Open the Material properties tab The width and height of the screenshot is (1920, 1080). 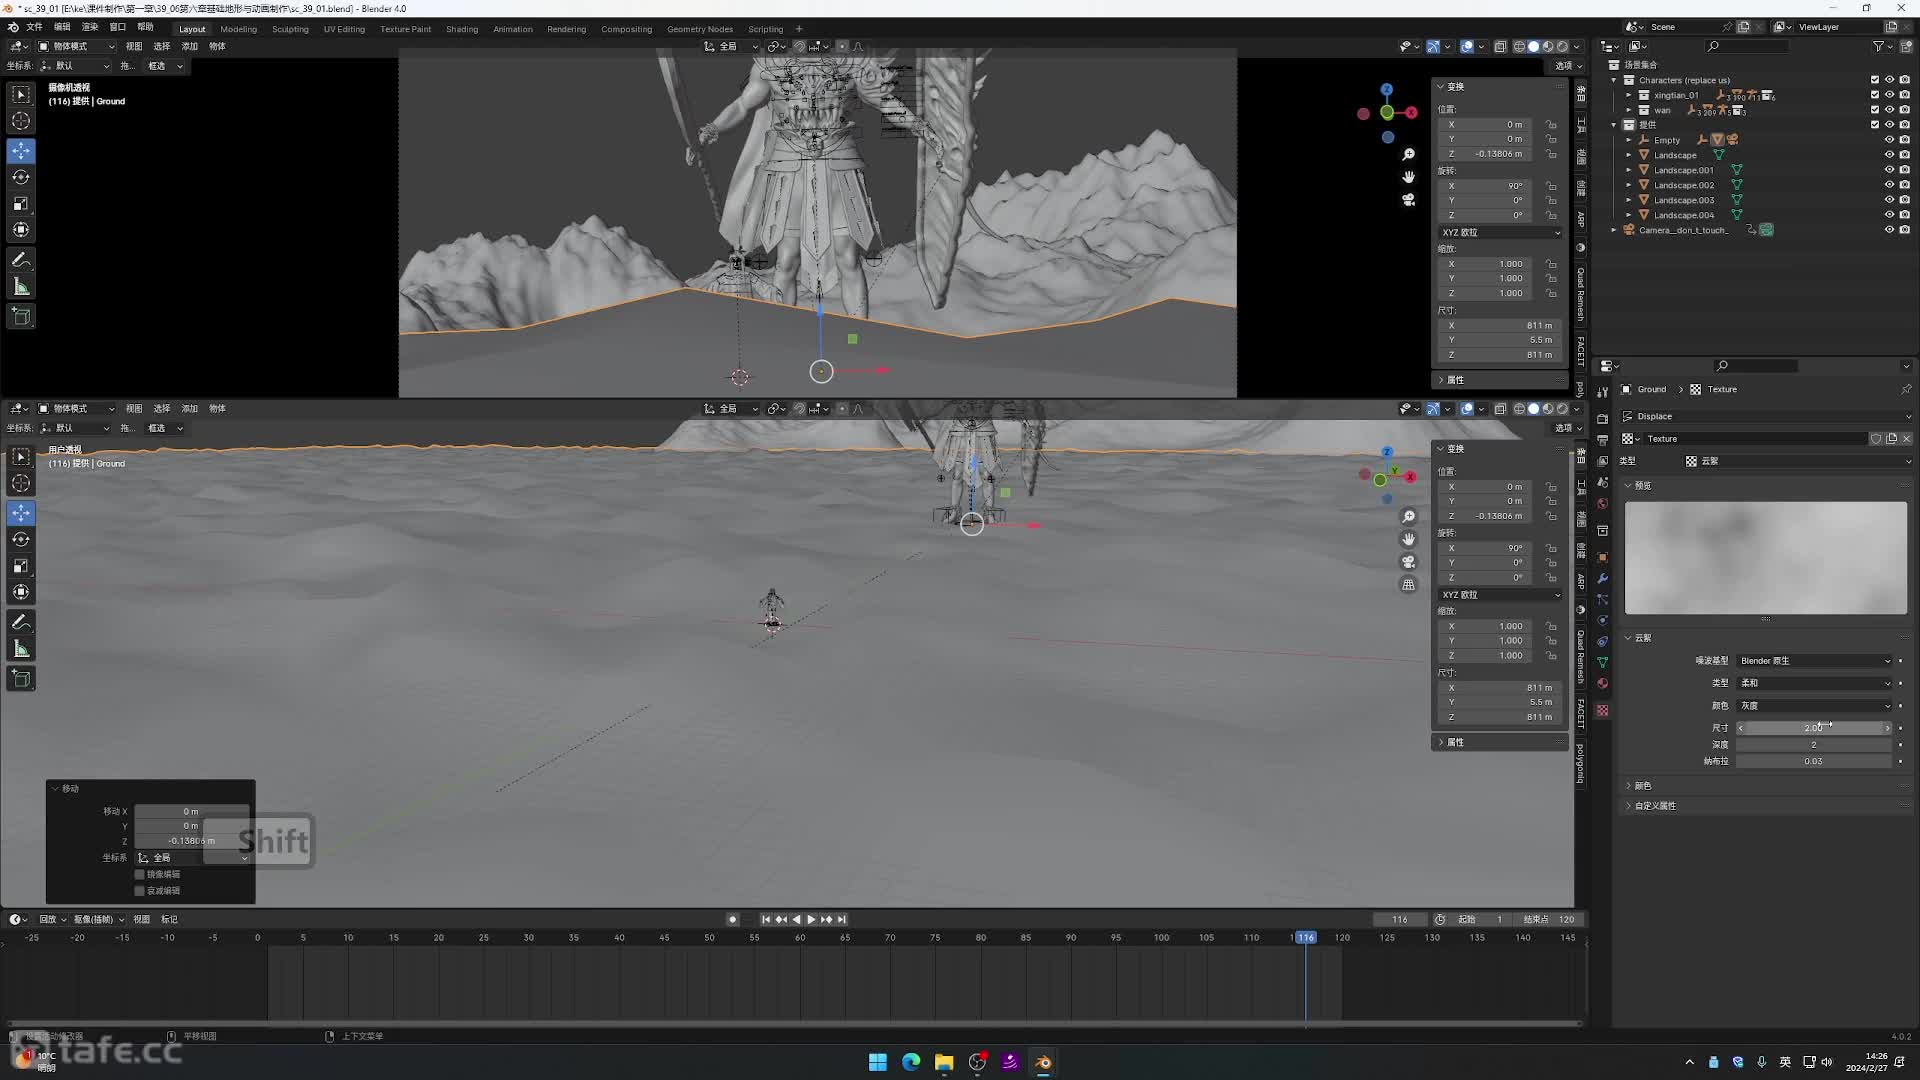(1602, 684)
